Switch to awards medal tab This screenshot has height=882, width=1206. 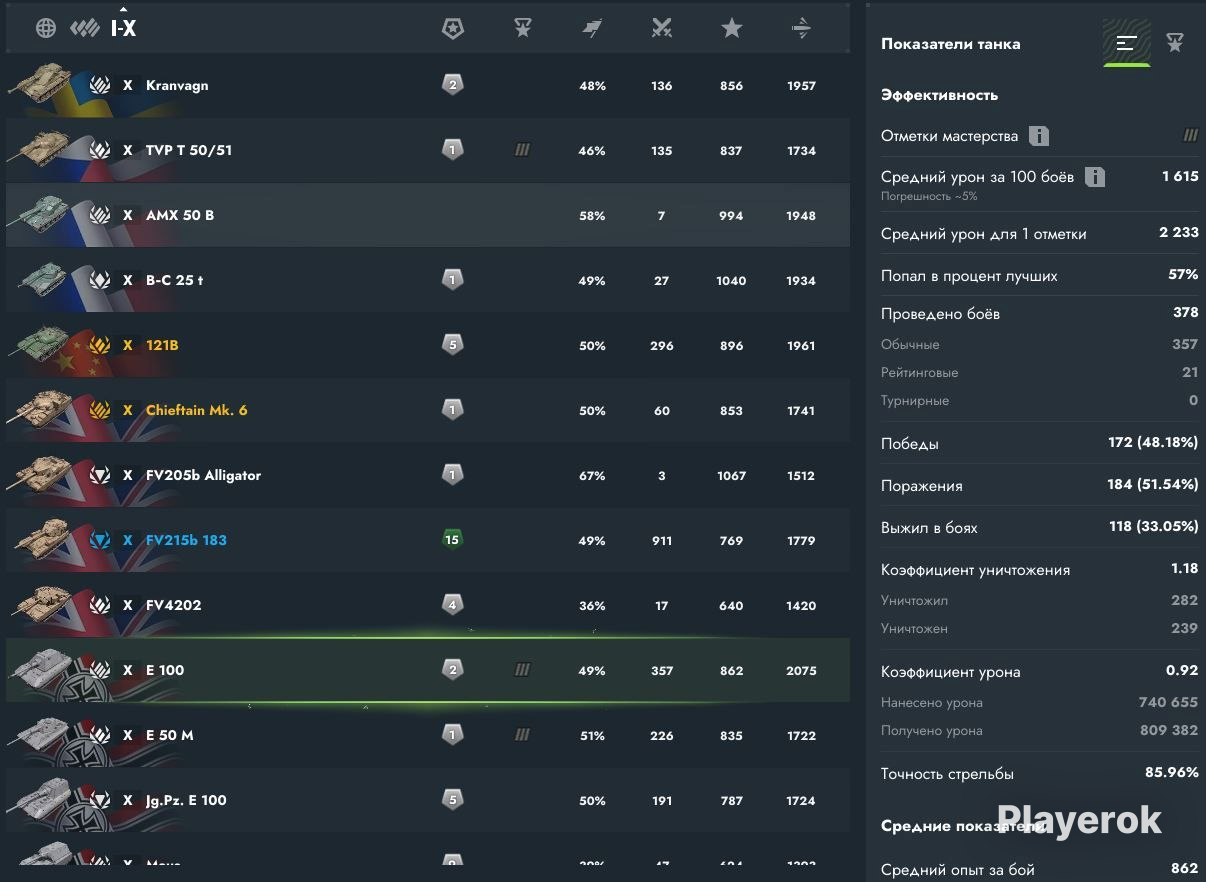(1175, 43)
